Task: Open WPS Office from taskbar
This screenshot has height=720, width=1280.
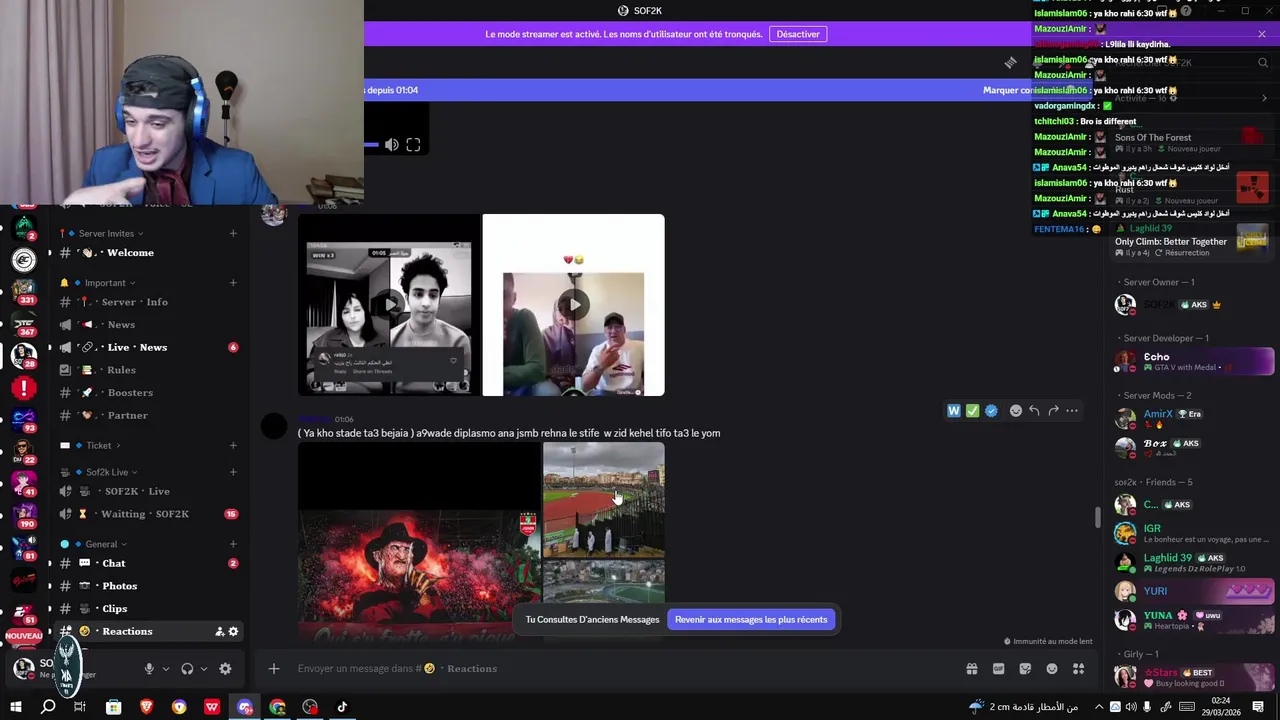Action: 212,707
